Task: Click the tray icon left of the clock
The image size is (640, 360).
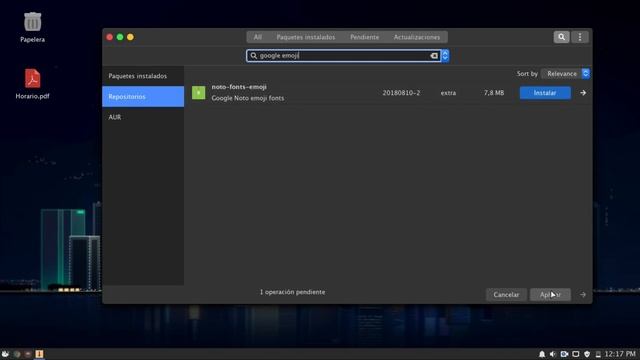Action: 598,354
